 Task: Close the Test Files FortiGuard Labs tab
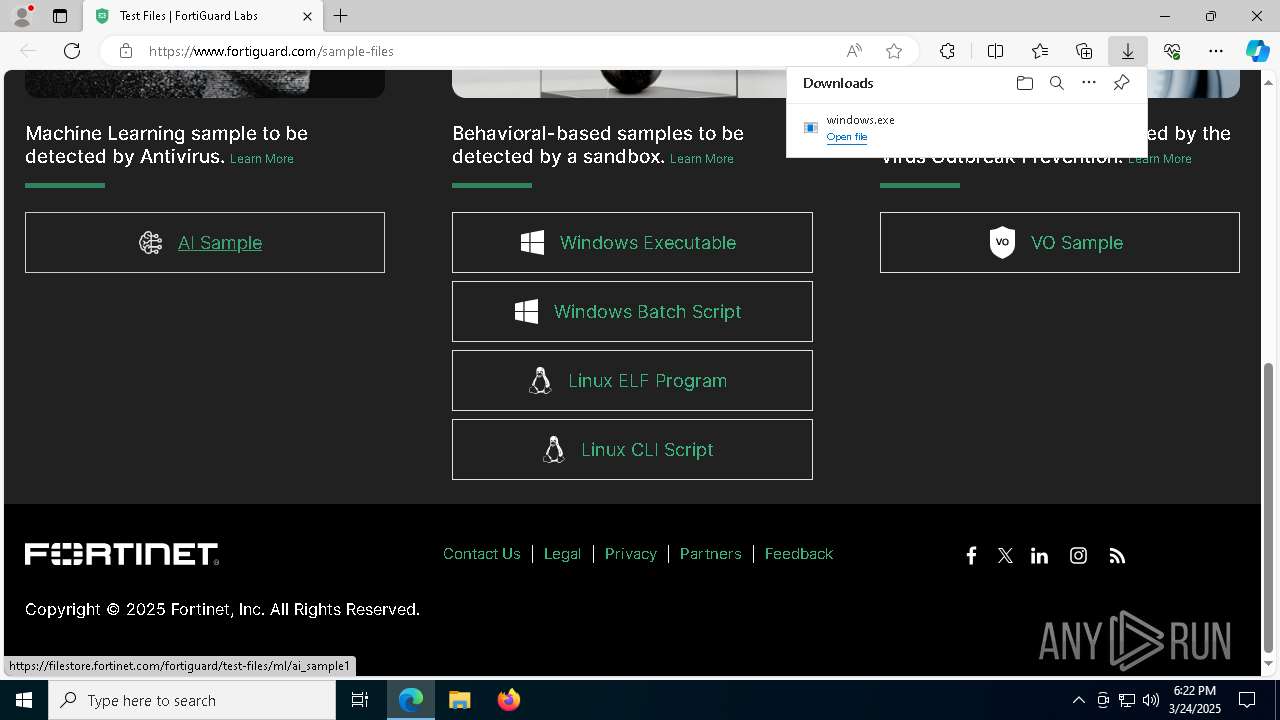pos(307,16)
